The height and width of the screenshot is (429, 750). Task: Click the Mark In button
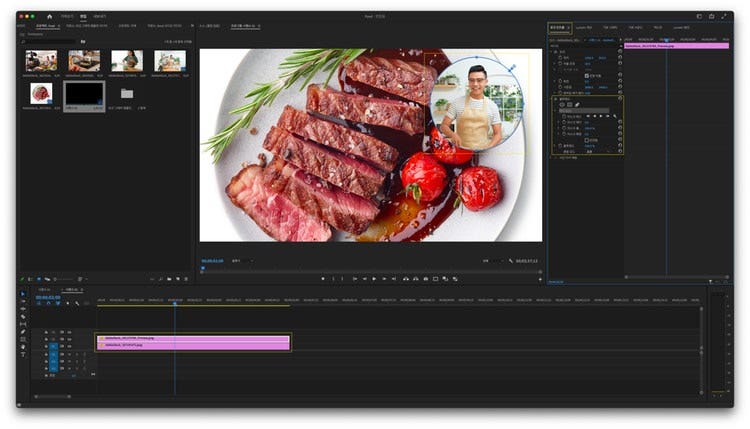click(333, 279)
